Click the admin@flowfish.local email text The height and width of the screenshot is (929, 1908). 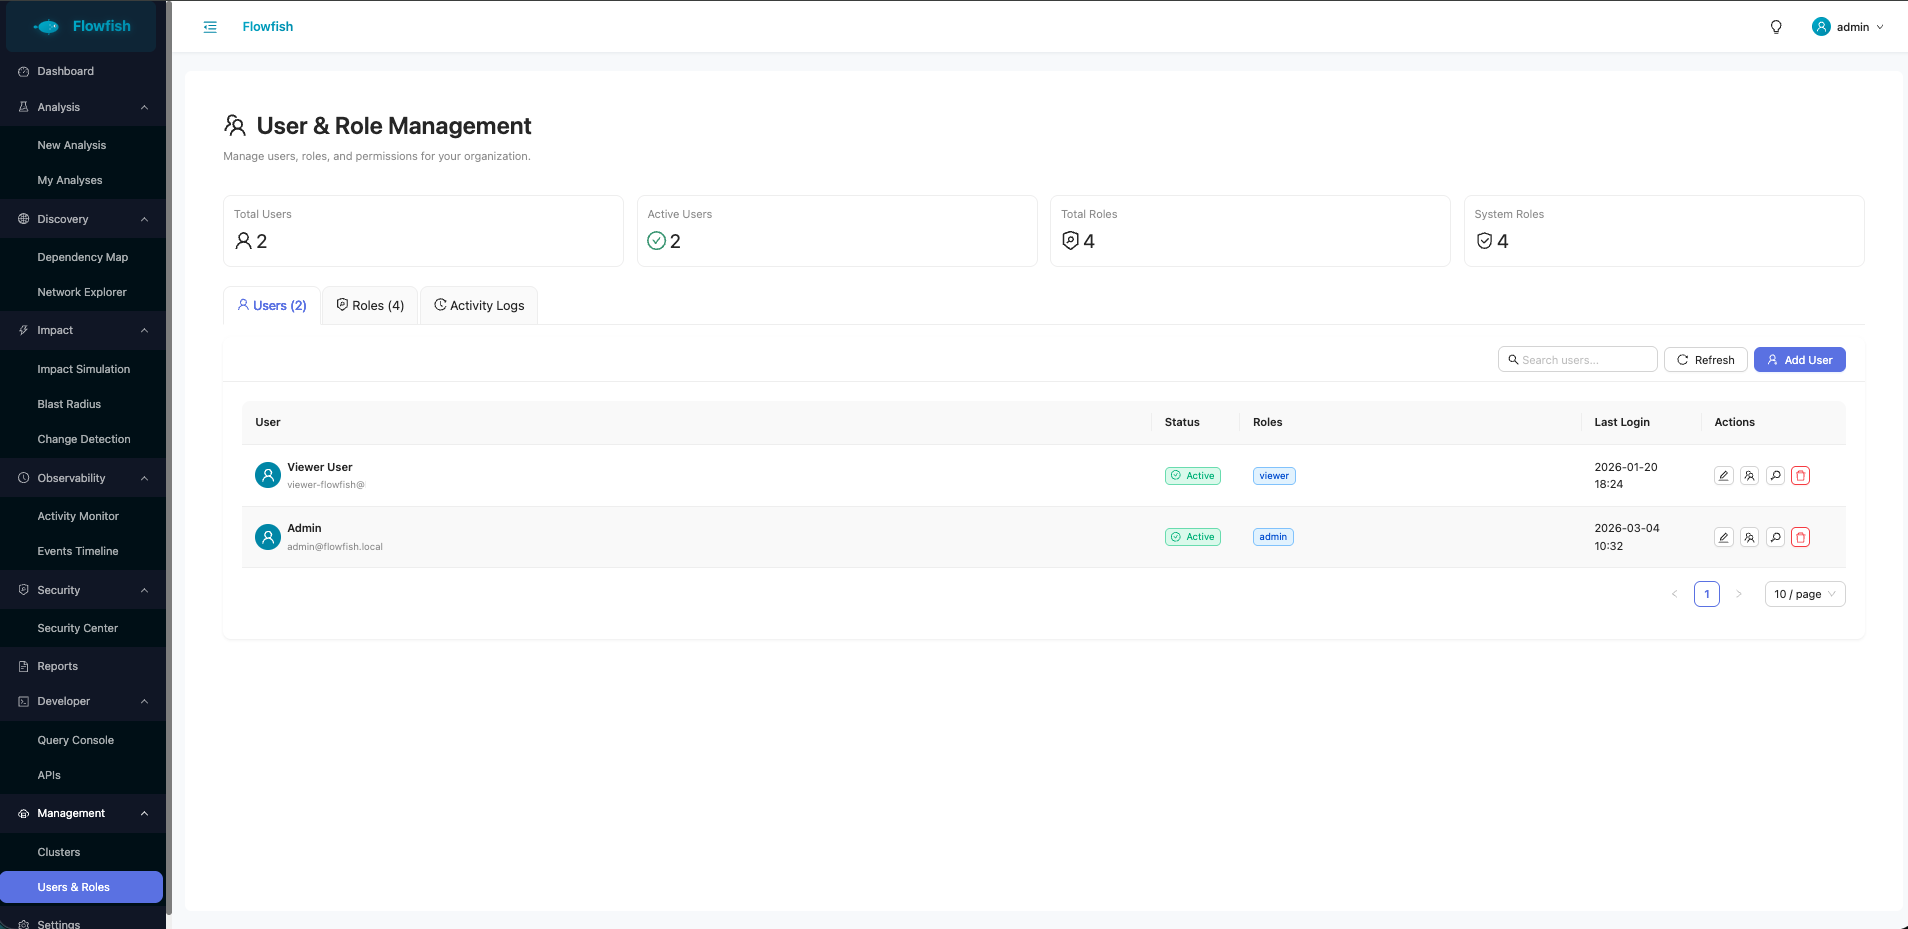(x=335, y=547)
